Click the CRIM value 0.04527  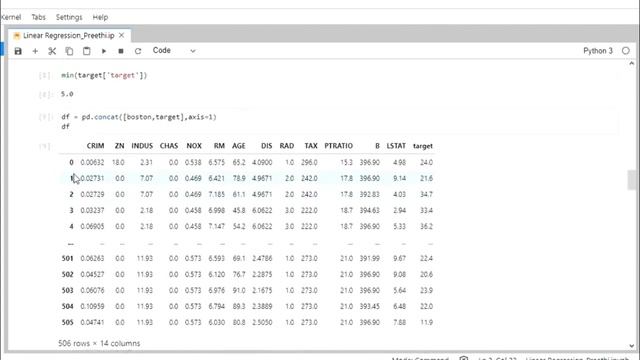pyautogui.click(x=92, y=274)
